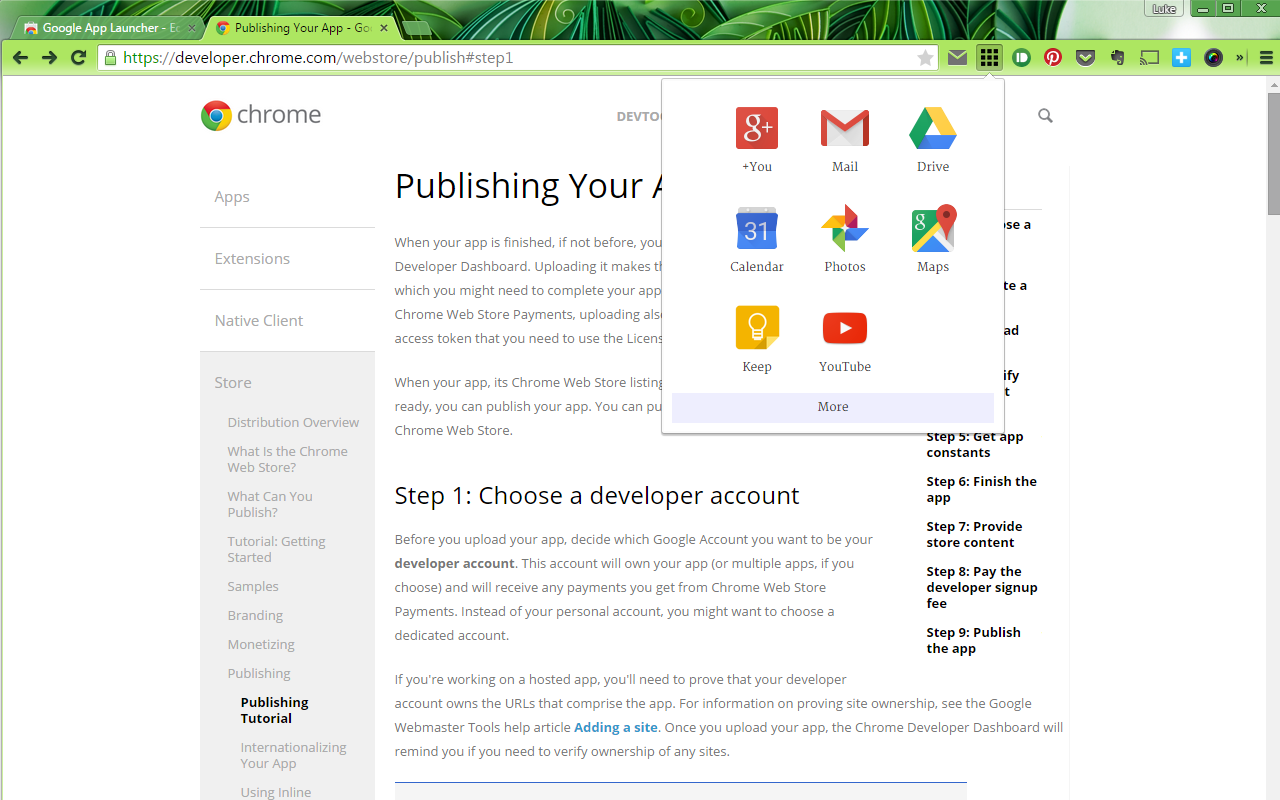The height and width of the screenshot is (800, 1280).
Task: Click the address bar URL field
Action: (x=517, y=58)
